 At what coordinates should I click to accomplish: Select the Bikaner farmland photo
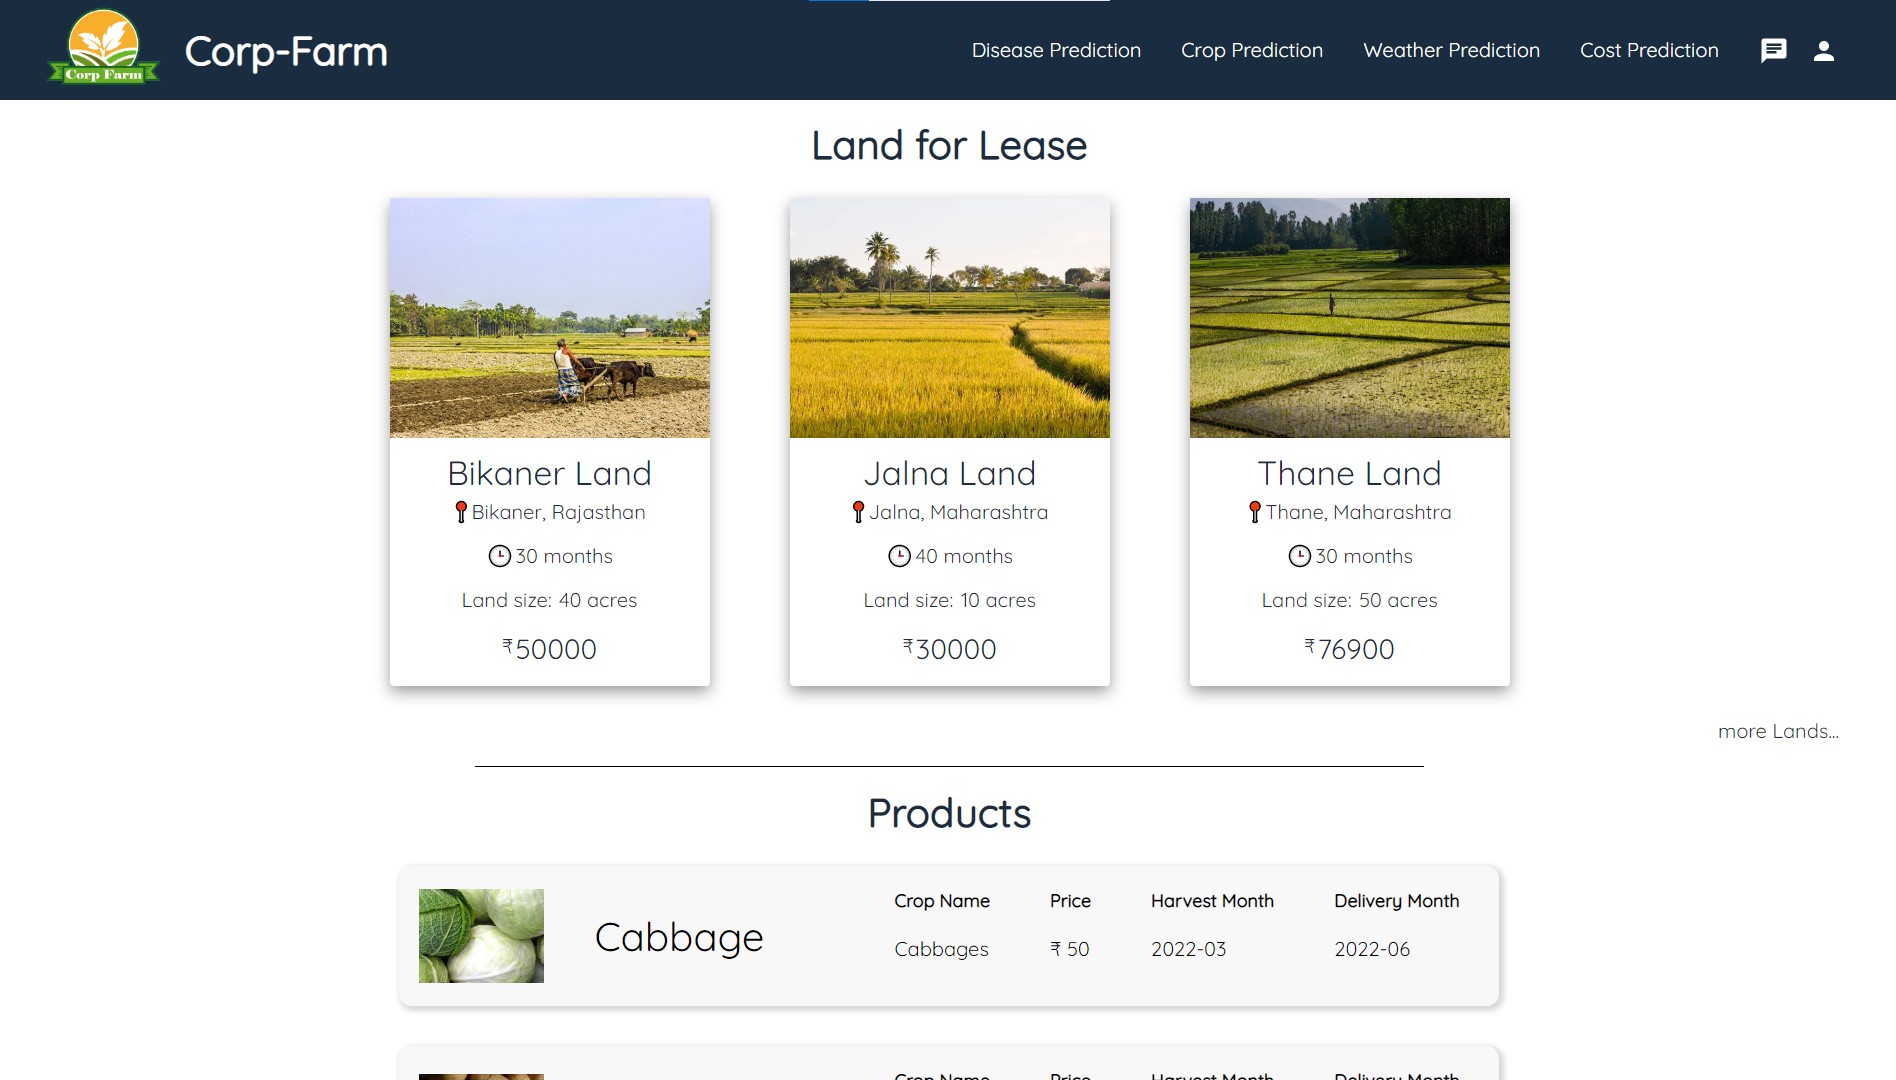point(550,318)
